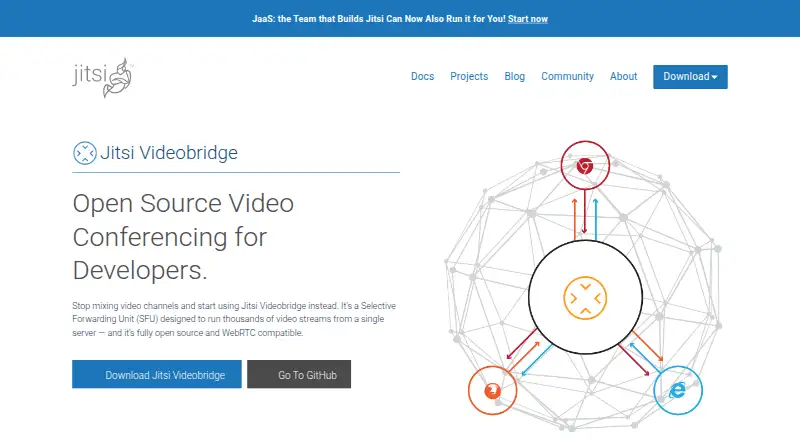Open the About page
The height and width of the screenshot is (440, 800).
pyautogui.click(x=623, y=76)
